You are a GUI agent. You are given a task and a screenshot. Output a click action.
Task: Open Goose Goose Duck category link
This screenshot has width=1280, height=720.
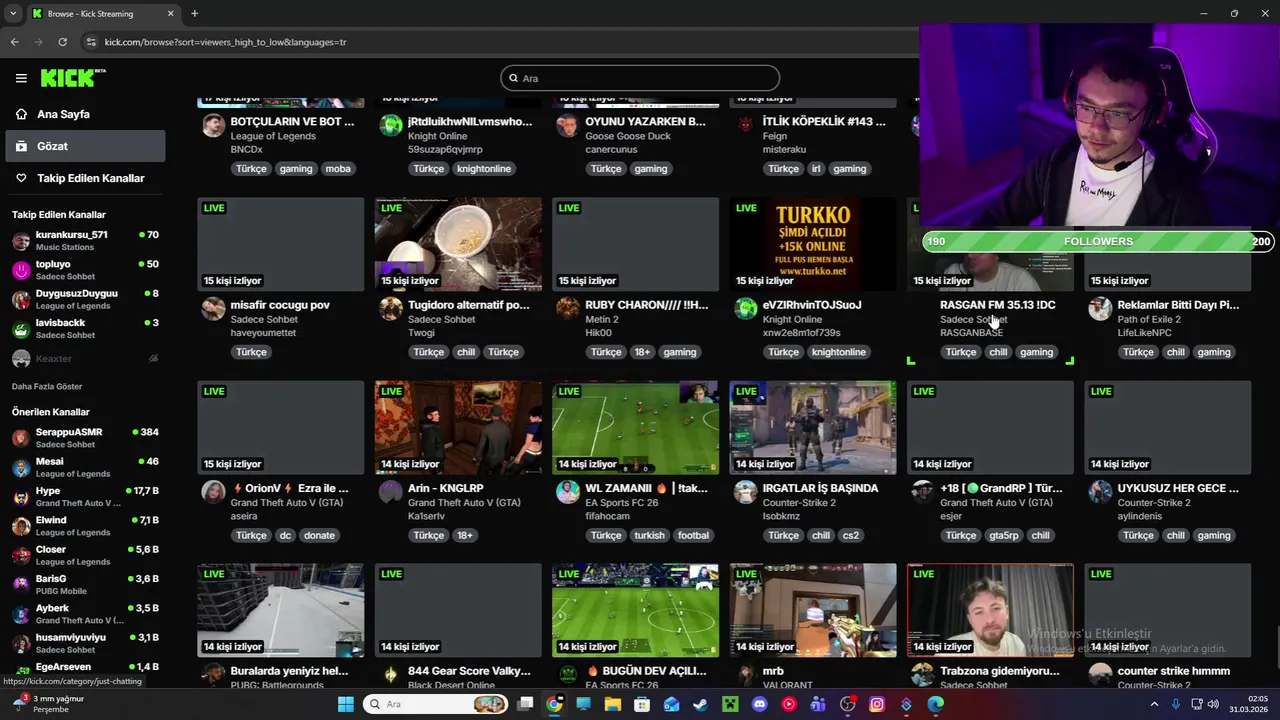[x=628, y=136]
